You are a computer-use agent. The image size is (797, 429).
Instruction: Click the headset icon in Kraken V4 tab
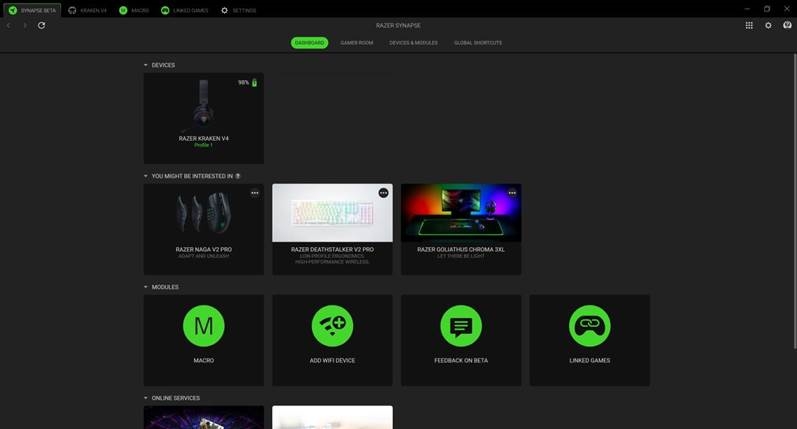coord(72,10)
